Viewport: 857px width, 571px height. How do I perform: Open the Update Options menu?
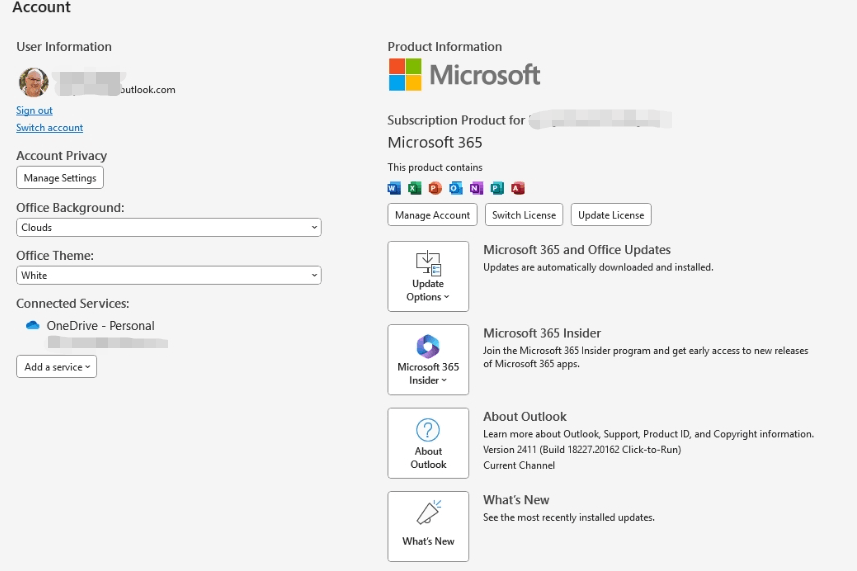tap(428, 276)
